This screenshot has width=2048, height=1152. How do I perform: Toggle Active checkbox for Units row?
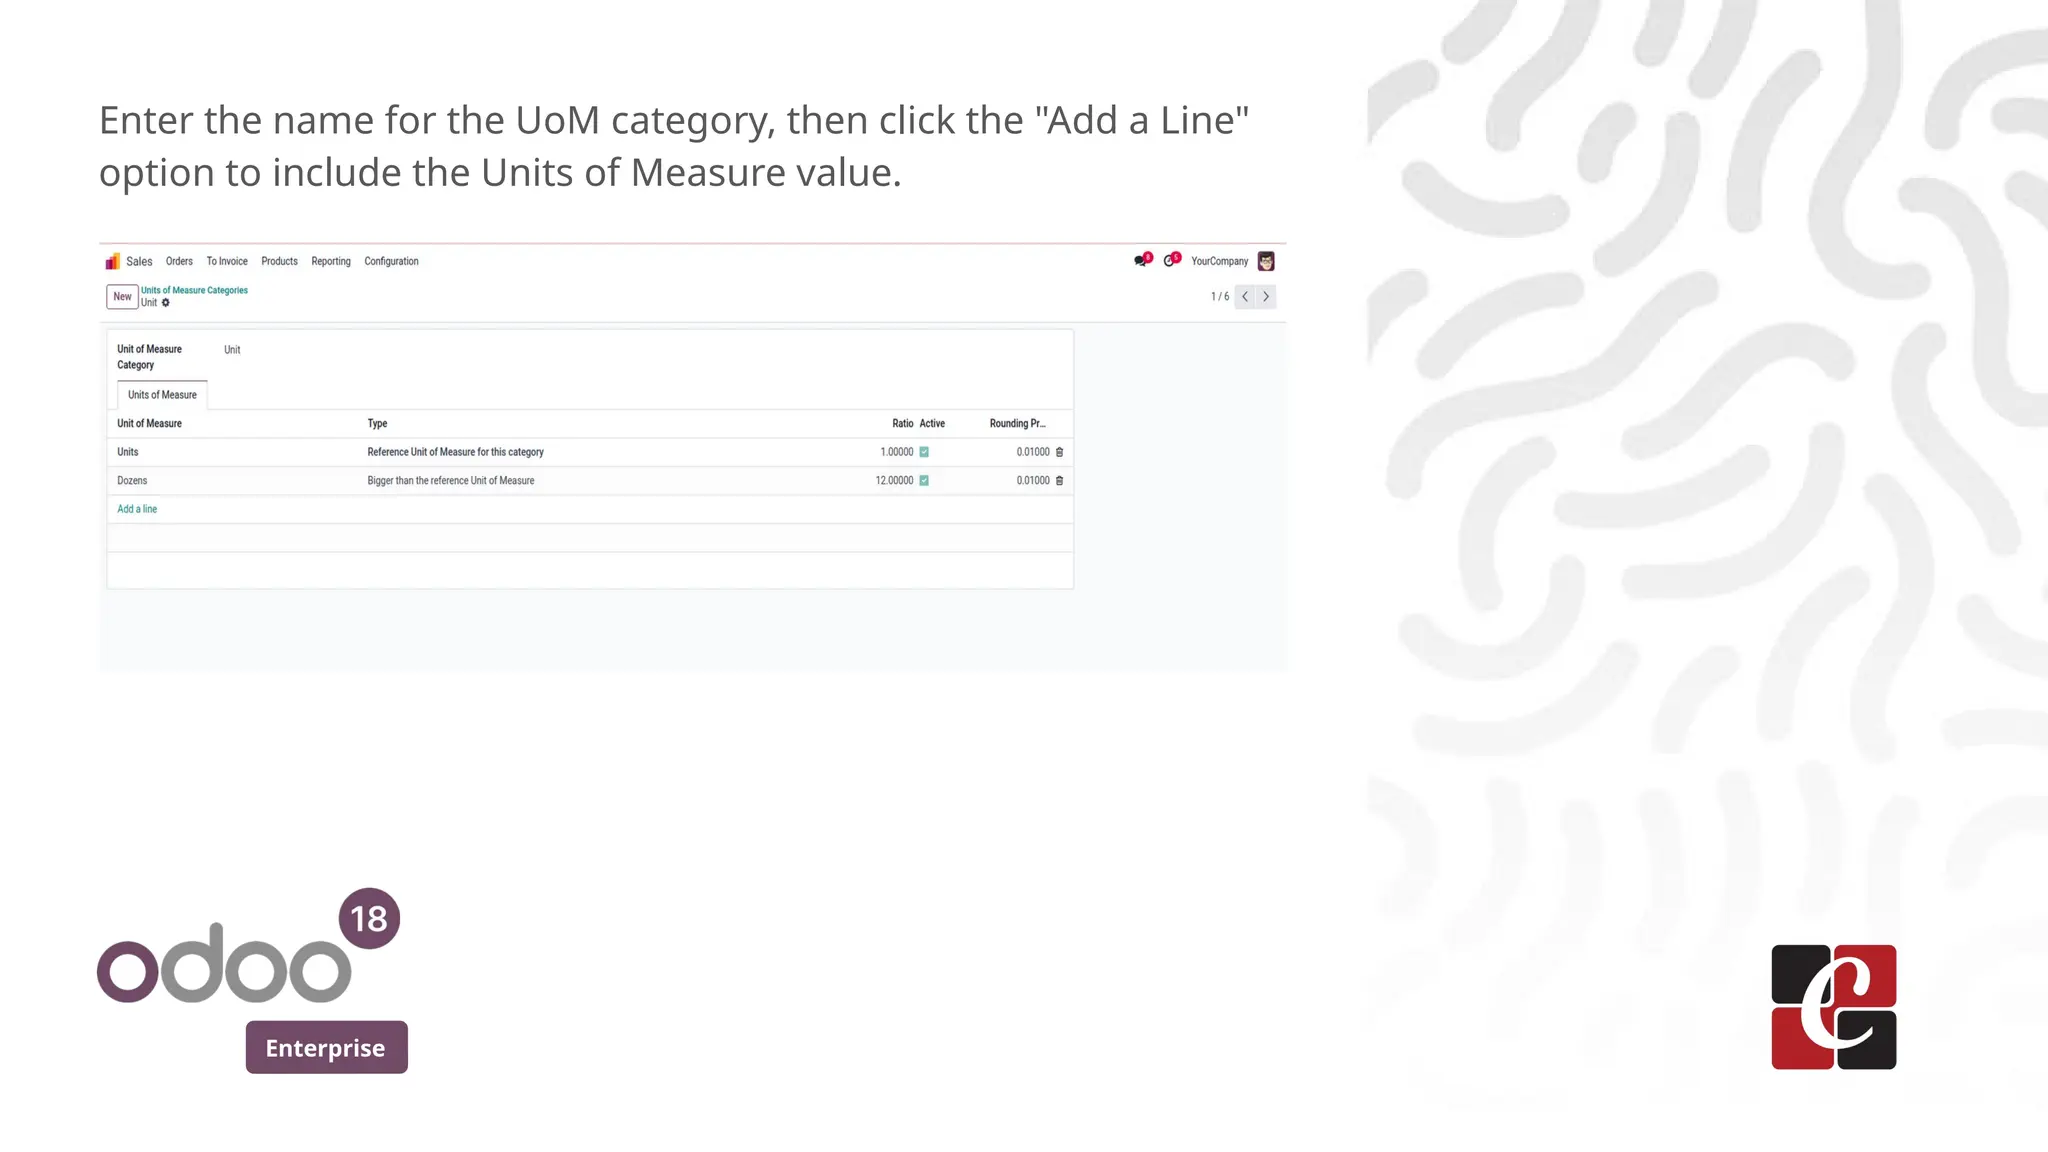pyautogui.click(x=924, y=452)
